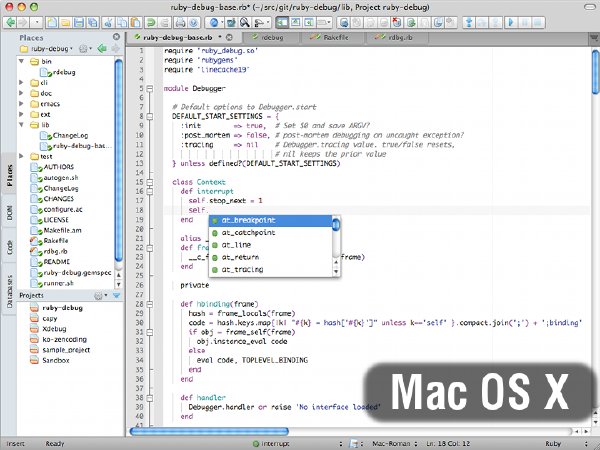
Task: Cut selection with the scissors icon
Action: click(x=108, y=22)
